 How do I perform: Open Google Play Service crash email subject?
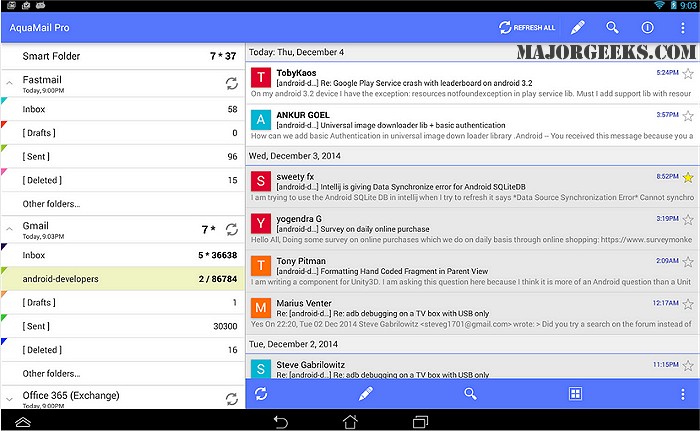[x=404, y=83]
